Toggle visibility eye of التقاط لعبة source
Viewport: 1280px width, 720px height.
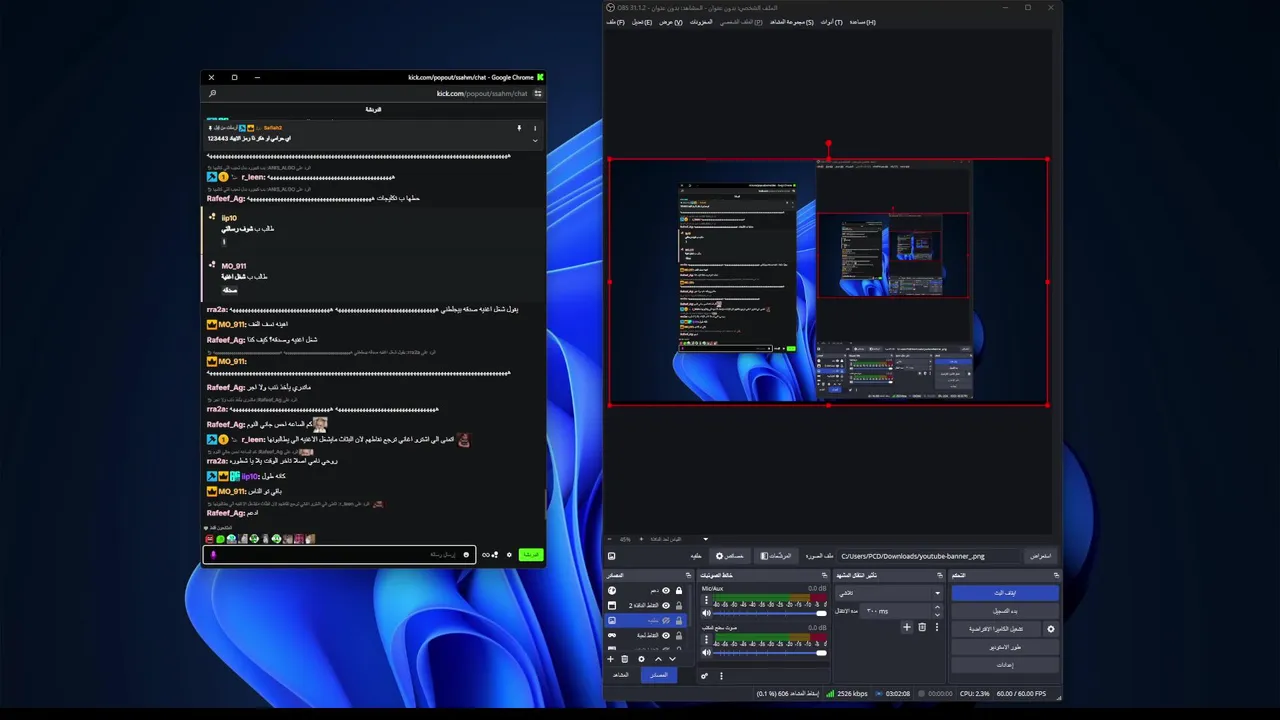tap(666, 635)
